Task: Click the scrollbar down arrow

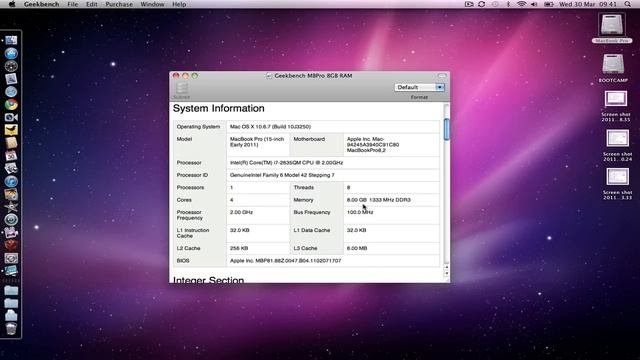Action: tap(447, 274)
